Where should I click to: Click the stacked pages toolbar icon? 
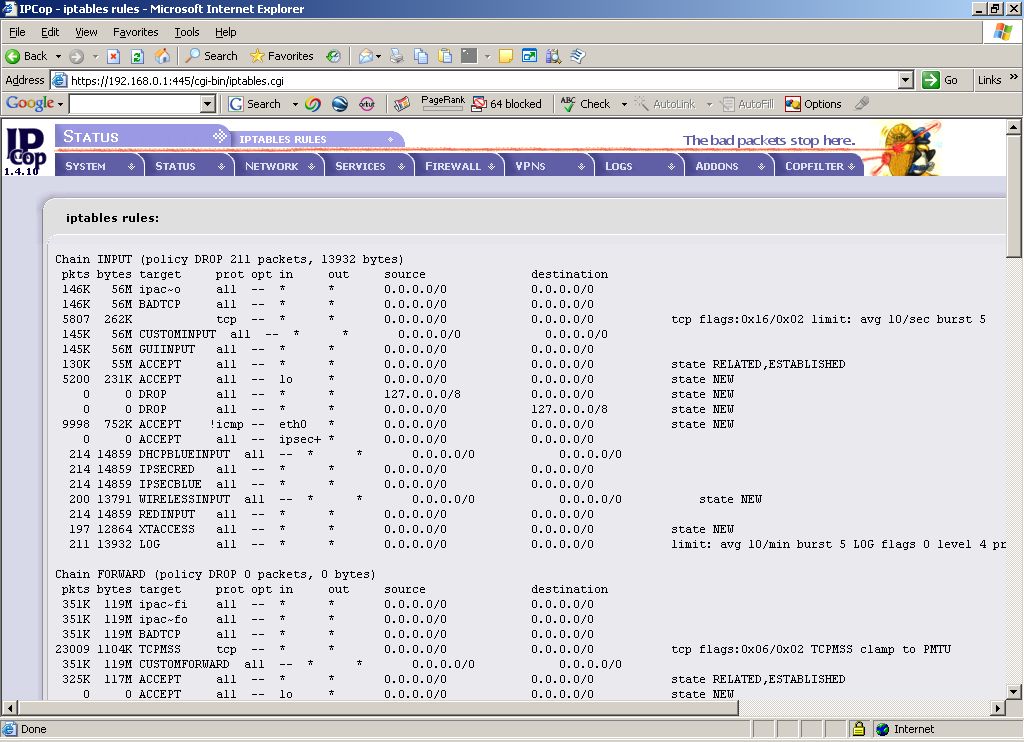577,56
